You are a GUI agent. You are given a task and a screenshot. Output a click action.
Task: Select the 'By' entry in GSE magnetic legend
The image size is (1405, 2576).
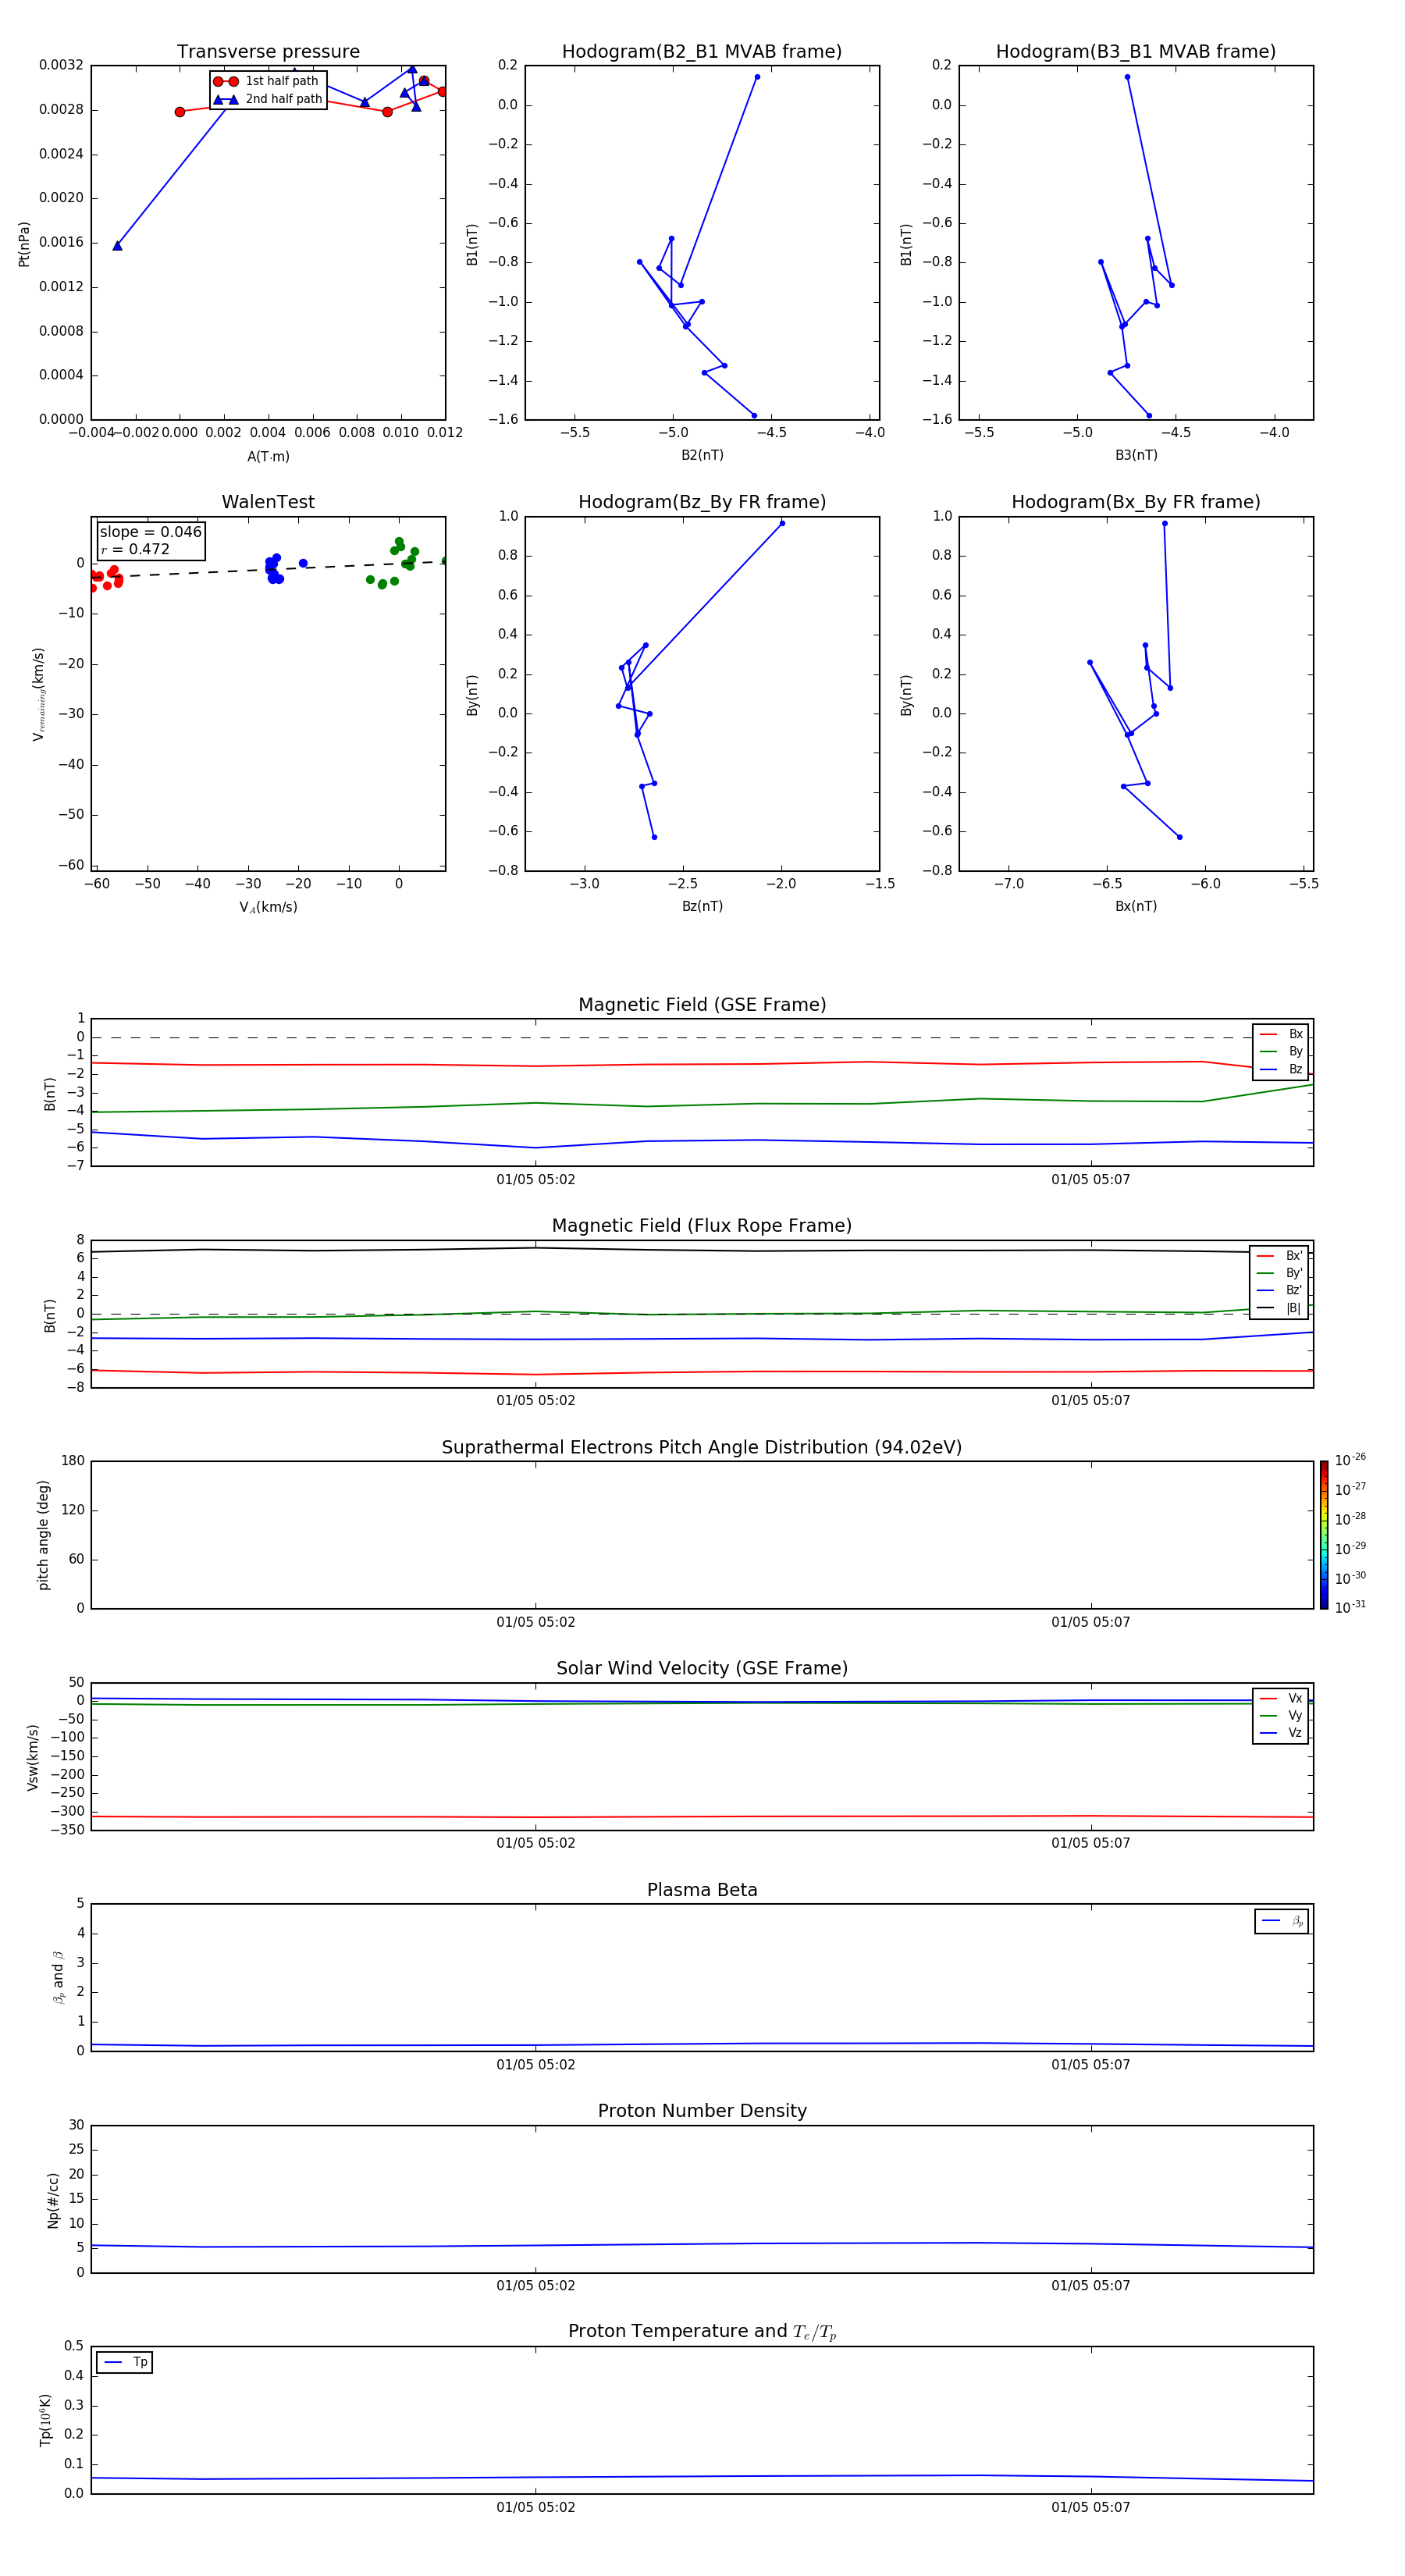click(x=1281, y=1051)
